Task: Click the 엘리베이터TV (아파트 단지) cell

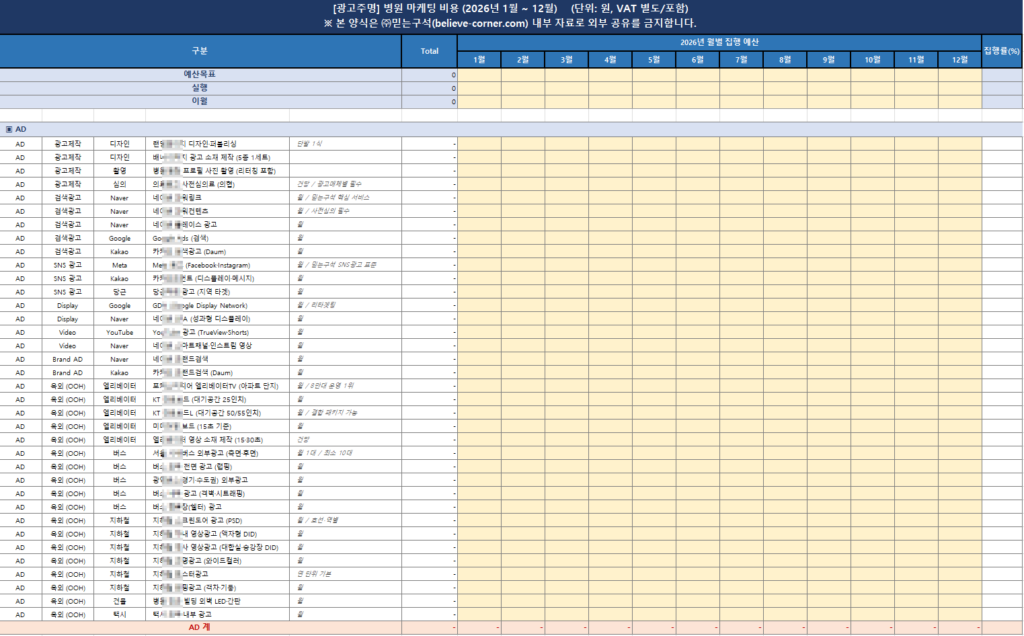Action: click(x=217, y=386)
